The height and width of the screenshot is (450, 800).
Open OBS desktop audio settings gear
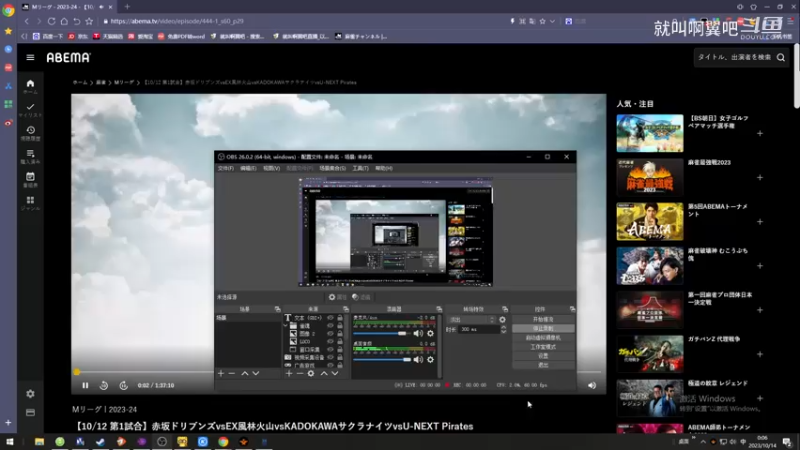(431, 359)
